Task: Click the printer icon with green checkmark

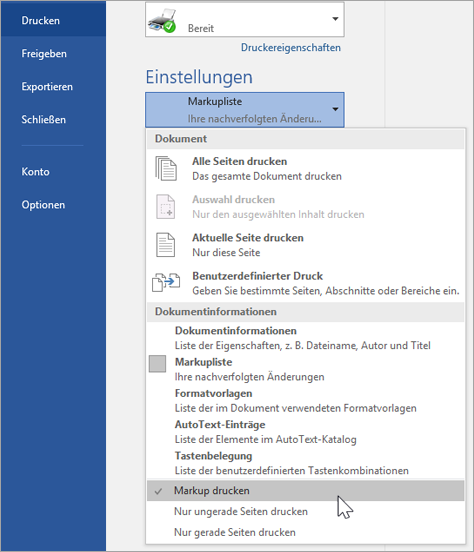Action: click(162, 21)
